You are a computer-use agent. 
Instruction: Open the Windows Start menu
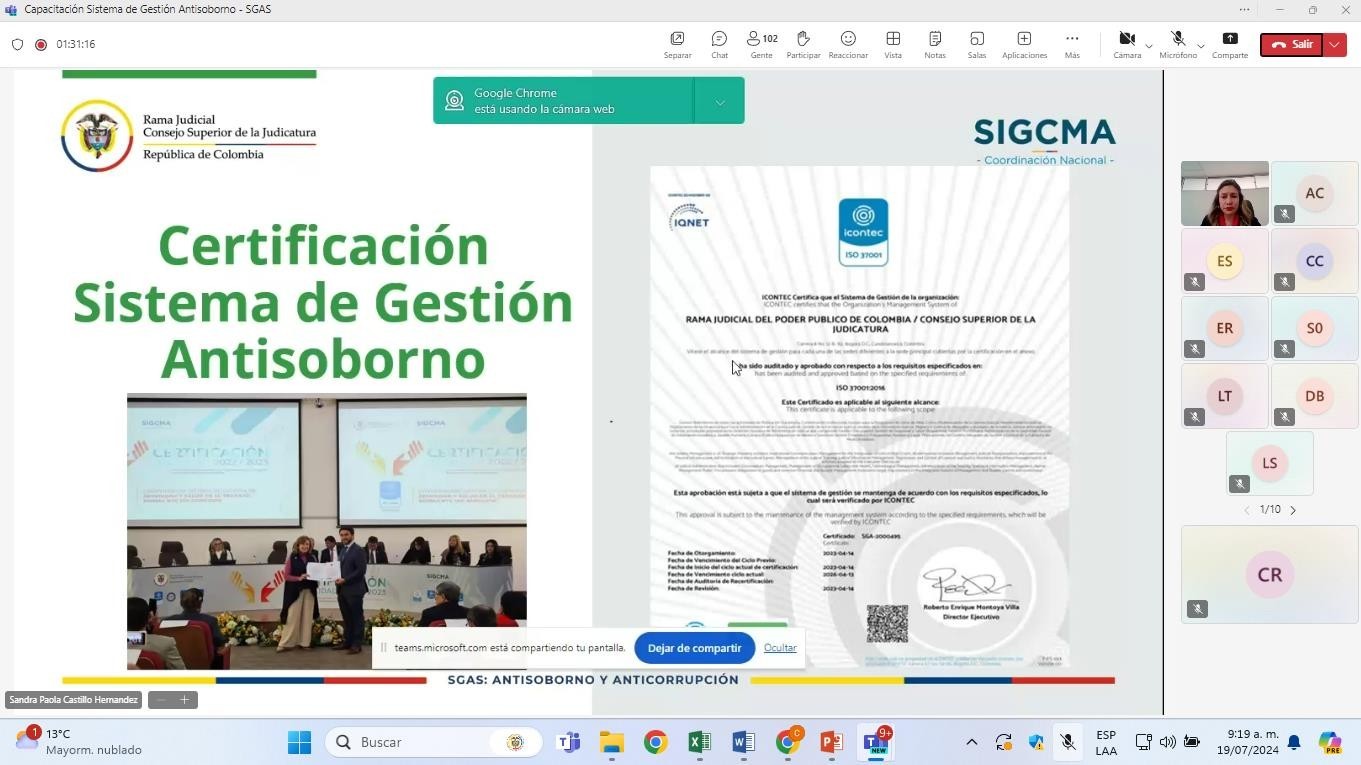pyautogui.click(x=299, y=742)
